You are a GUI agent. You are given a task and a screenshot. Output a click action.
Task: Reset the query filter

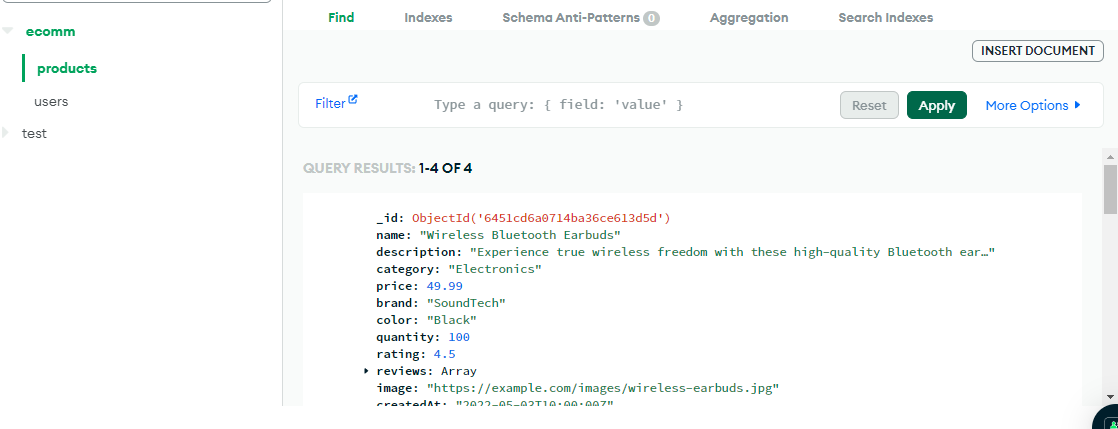[869, 105]
